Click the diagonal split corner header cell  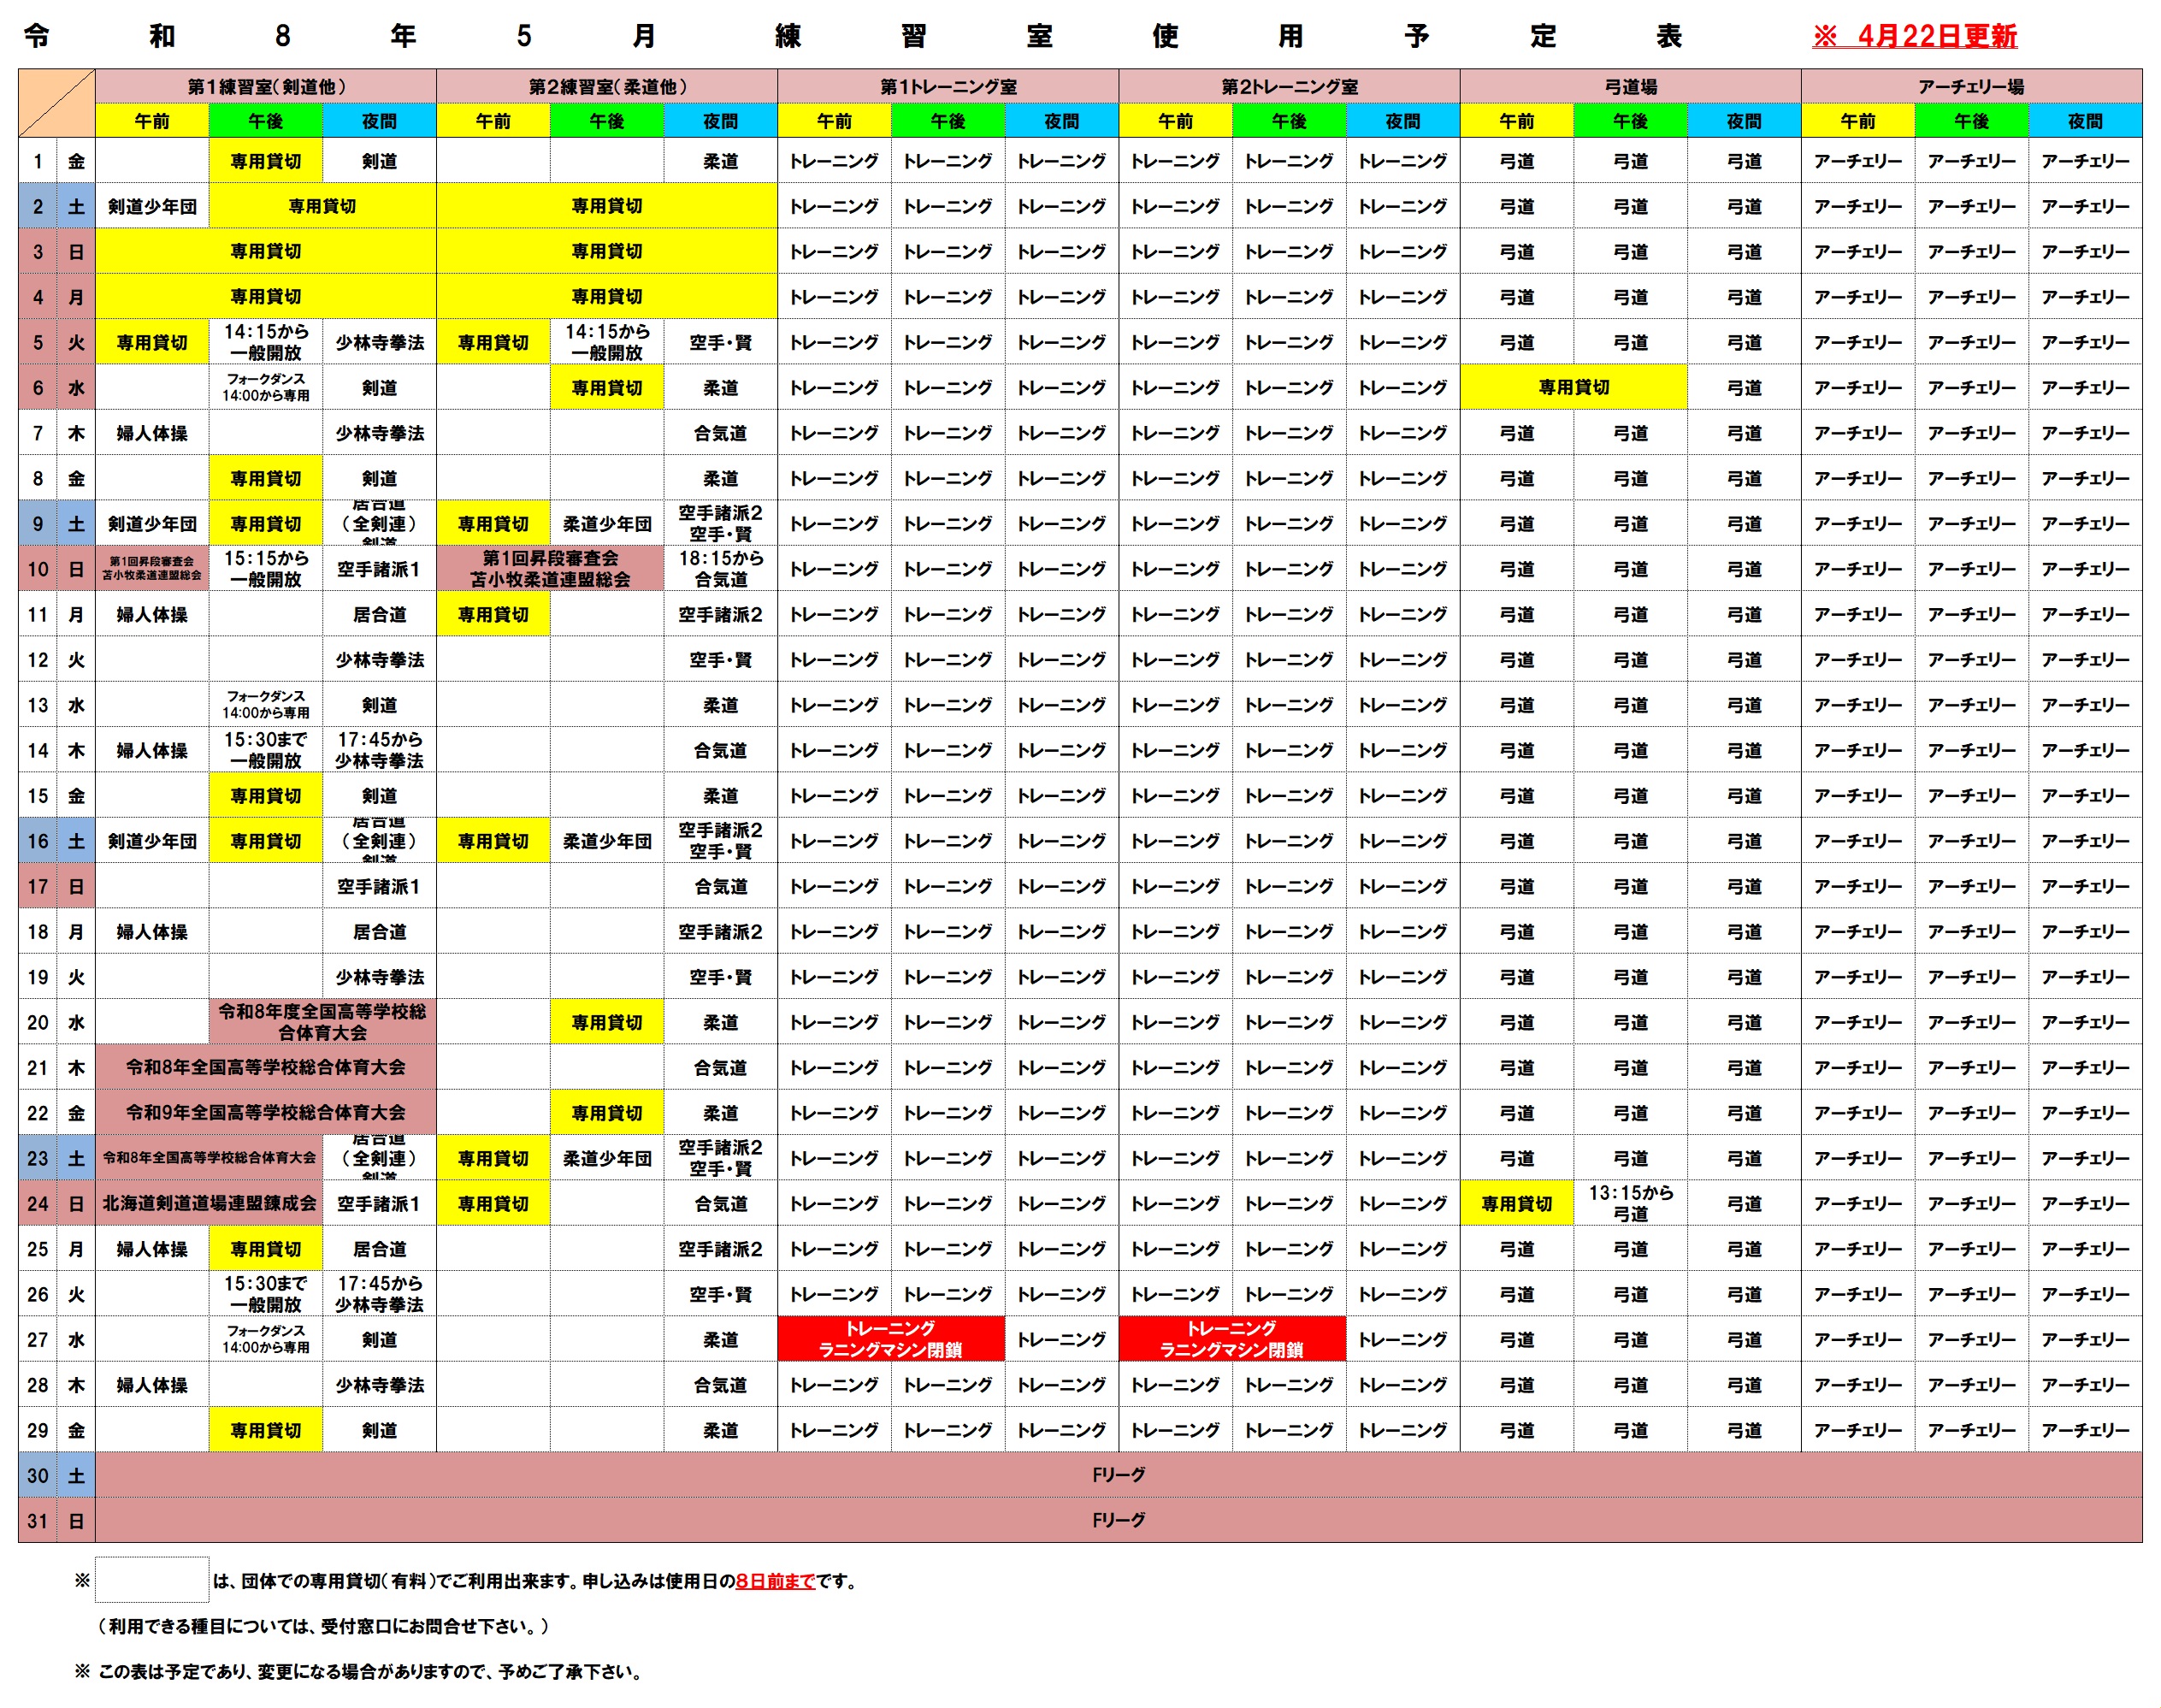coord(57,103)
